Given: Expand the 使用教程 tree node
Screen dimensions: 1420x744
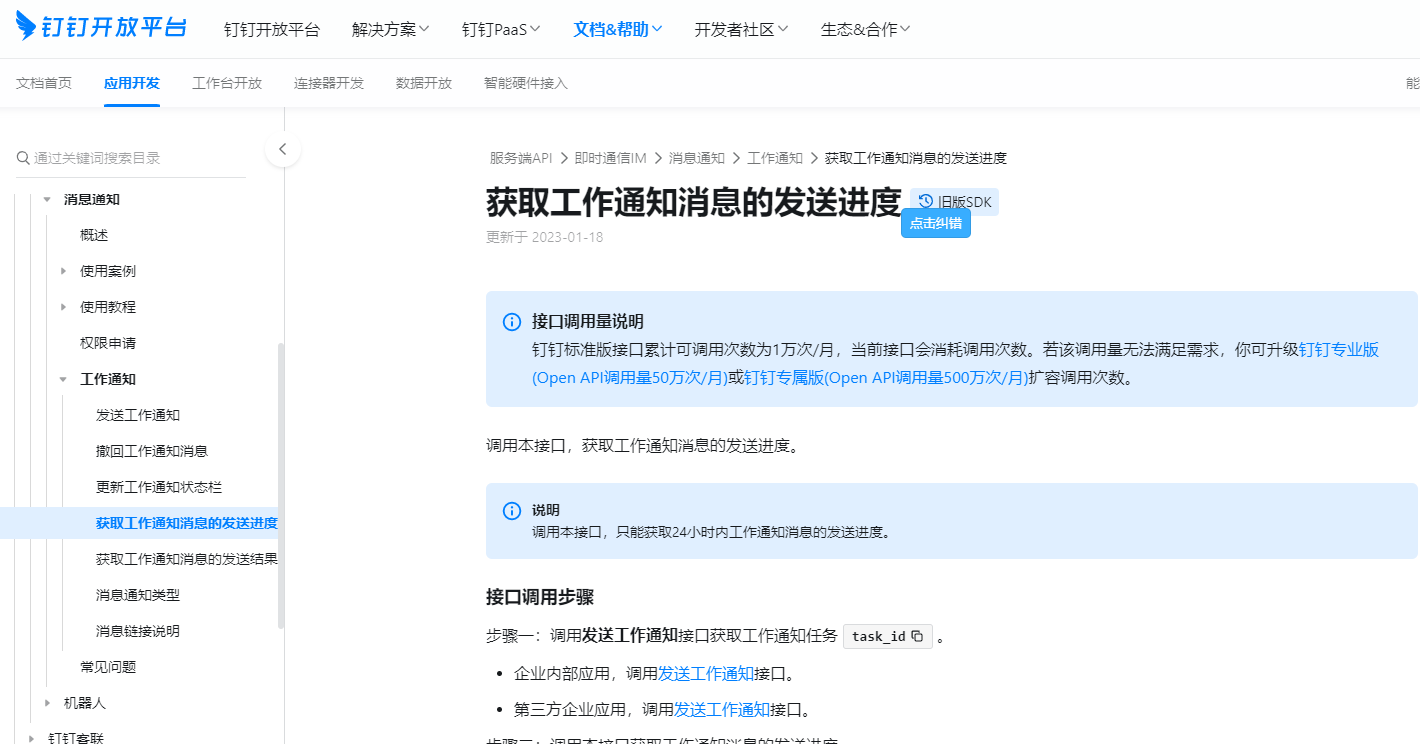Looking at the screenshot, I should (63, 307).
